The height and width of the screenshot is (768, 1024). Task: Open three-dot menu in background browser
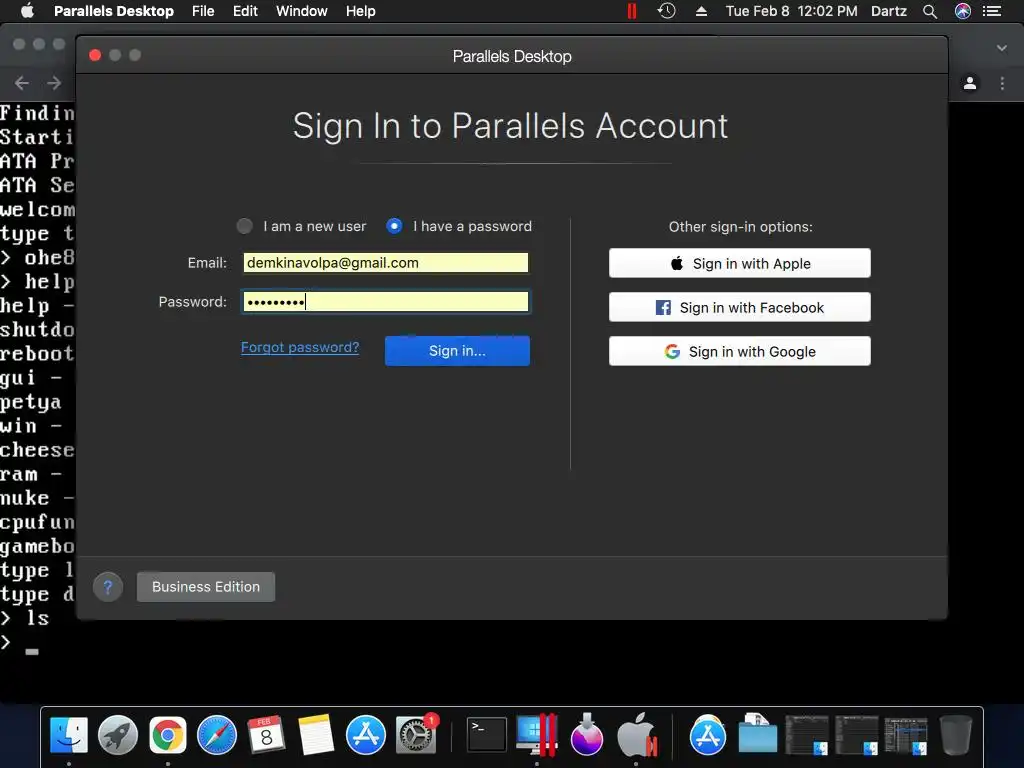click(1002, 83)
